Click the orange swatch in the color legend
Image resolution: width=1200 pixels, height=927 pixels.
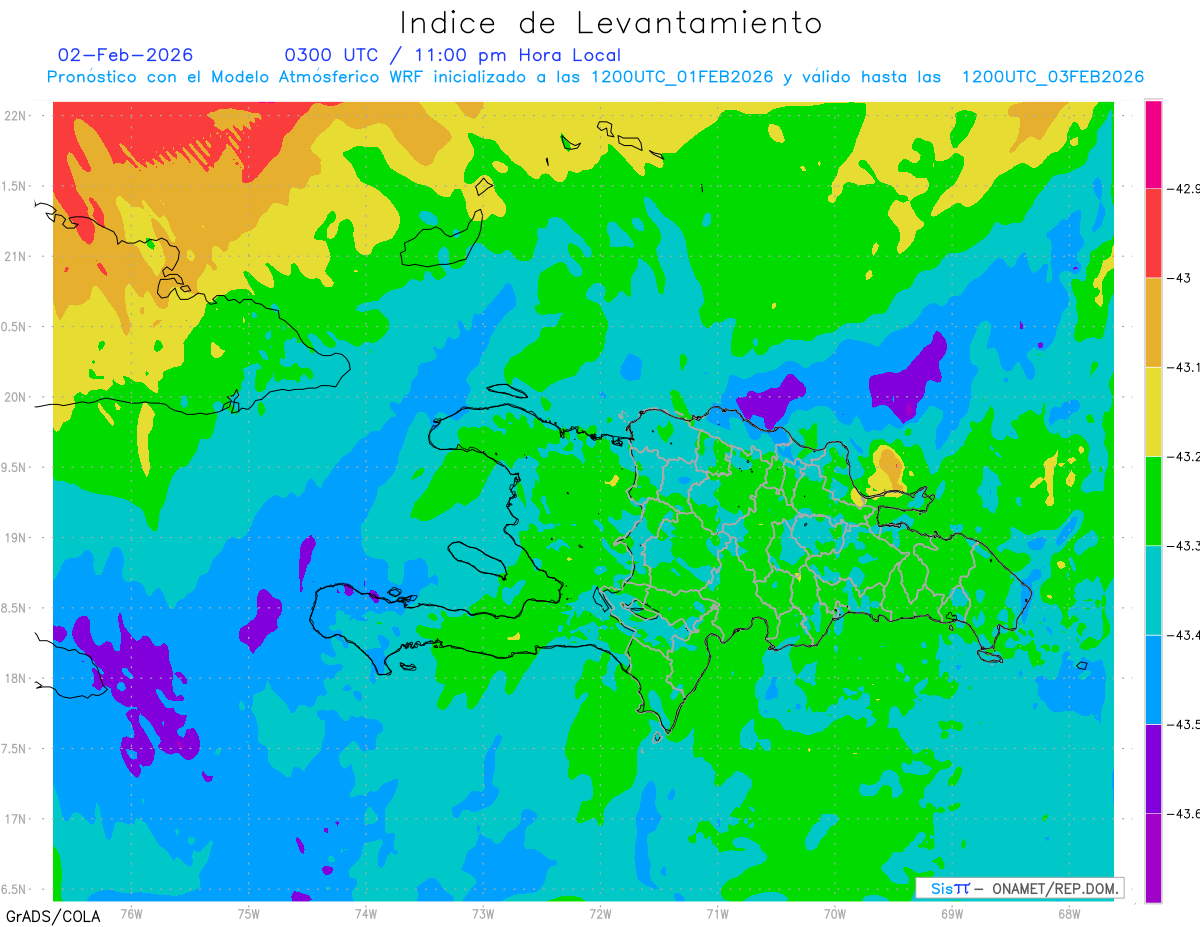click(x=1153, y=322)
